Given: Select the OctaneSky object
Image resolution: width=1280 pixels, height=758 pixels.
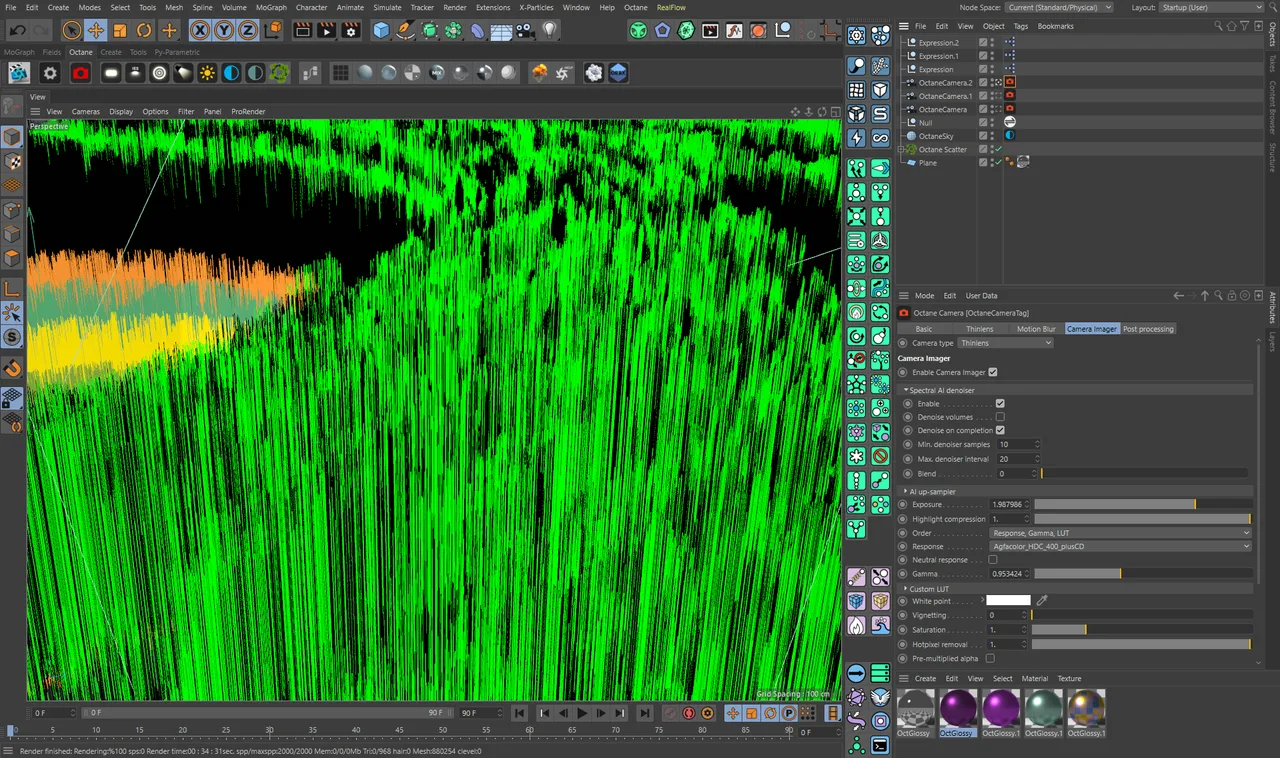Looking at the screenshot, I should point(936,136).
